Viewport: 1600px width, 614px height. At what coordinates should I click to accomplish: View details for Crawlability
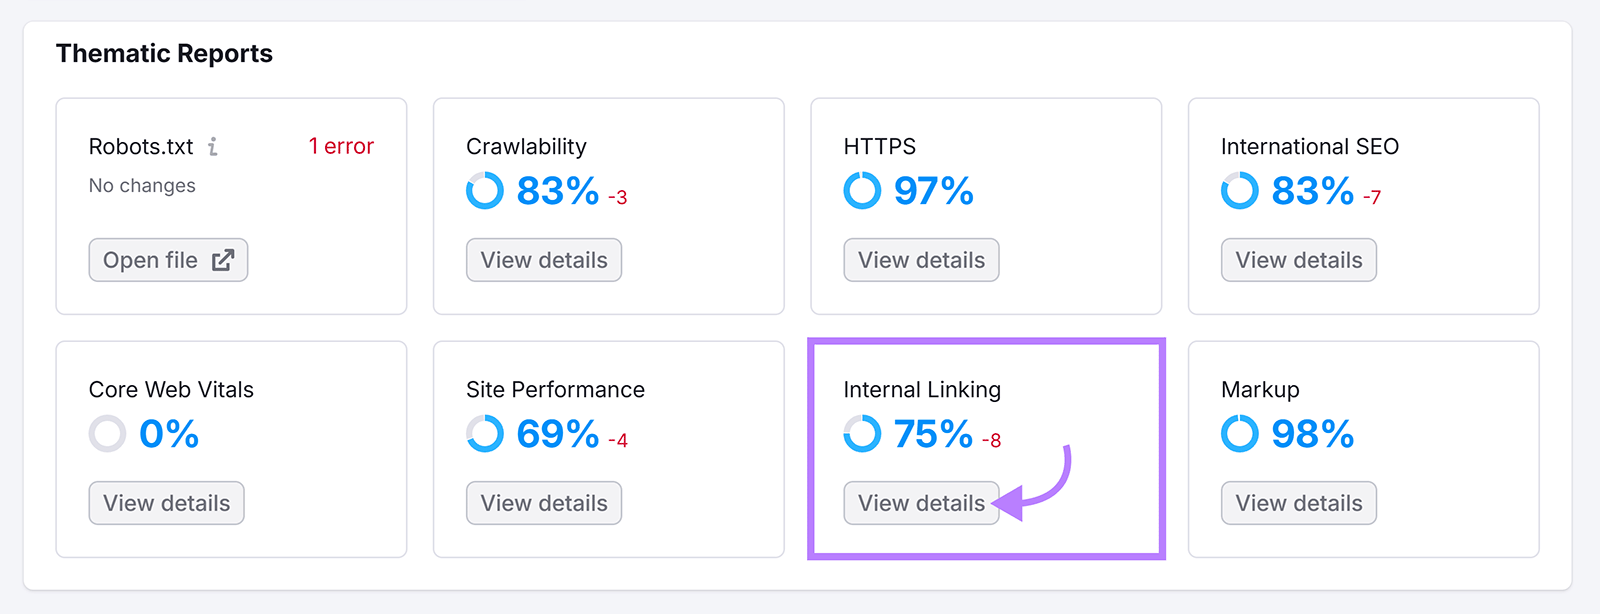point(543,260)
